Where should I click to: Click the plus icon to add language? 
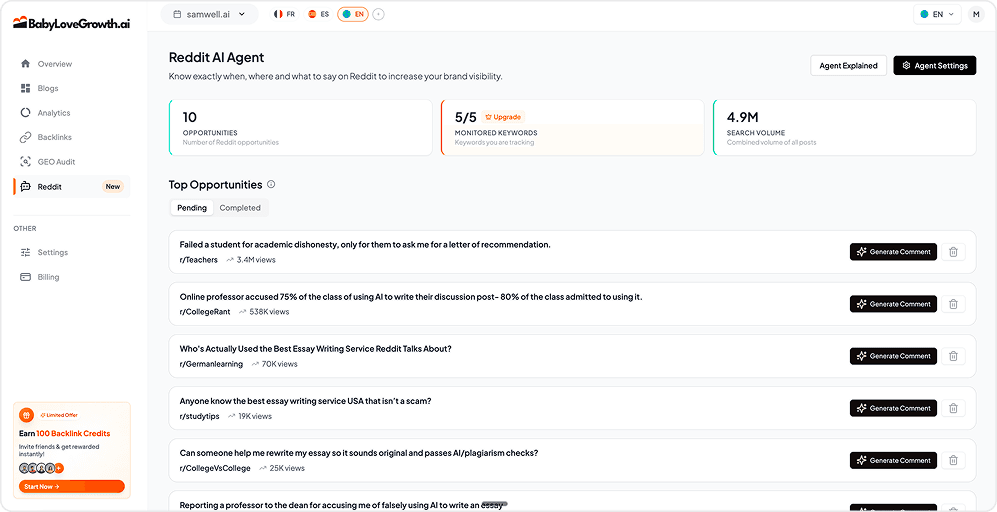[378, 14]
